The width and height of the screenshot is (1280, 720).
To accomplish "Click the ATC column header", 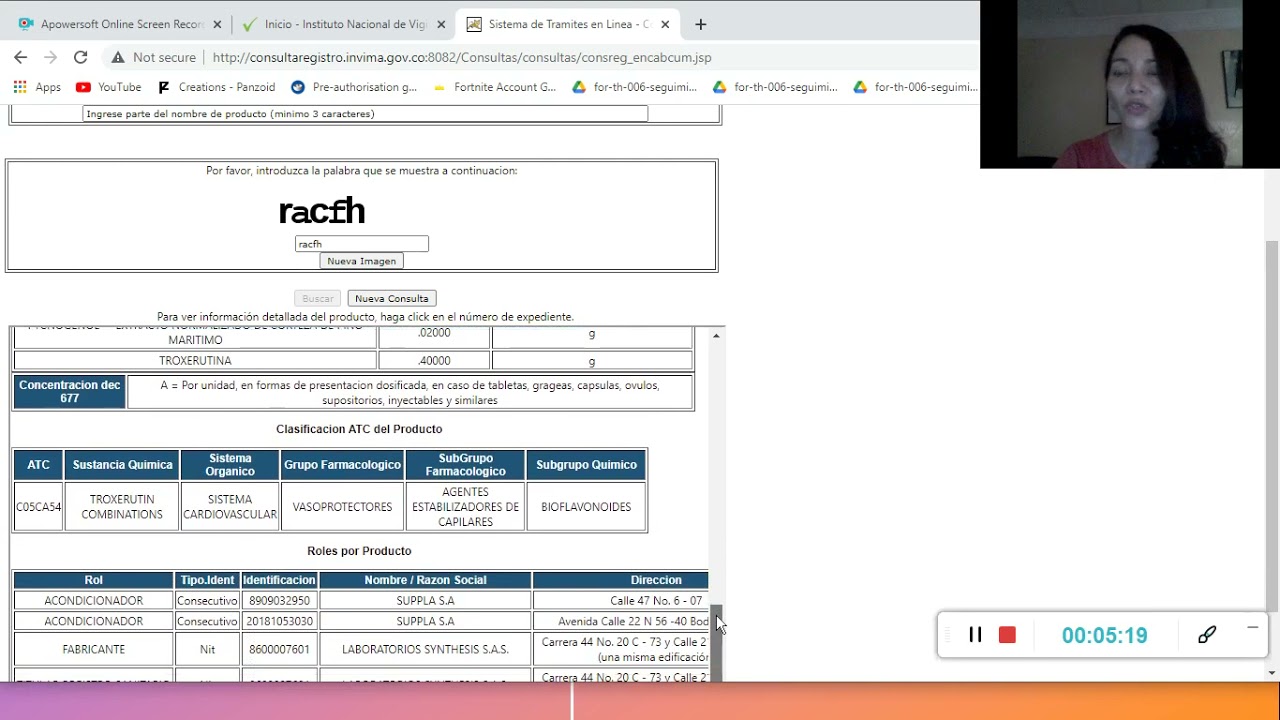I will (x=38, y=465).
